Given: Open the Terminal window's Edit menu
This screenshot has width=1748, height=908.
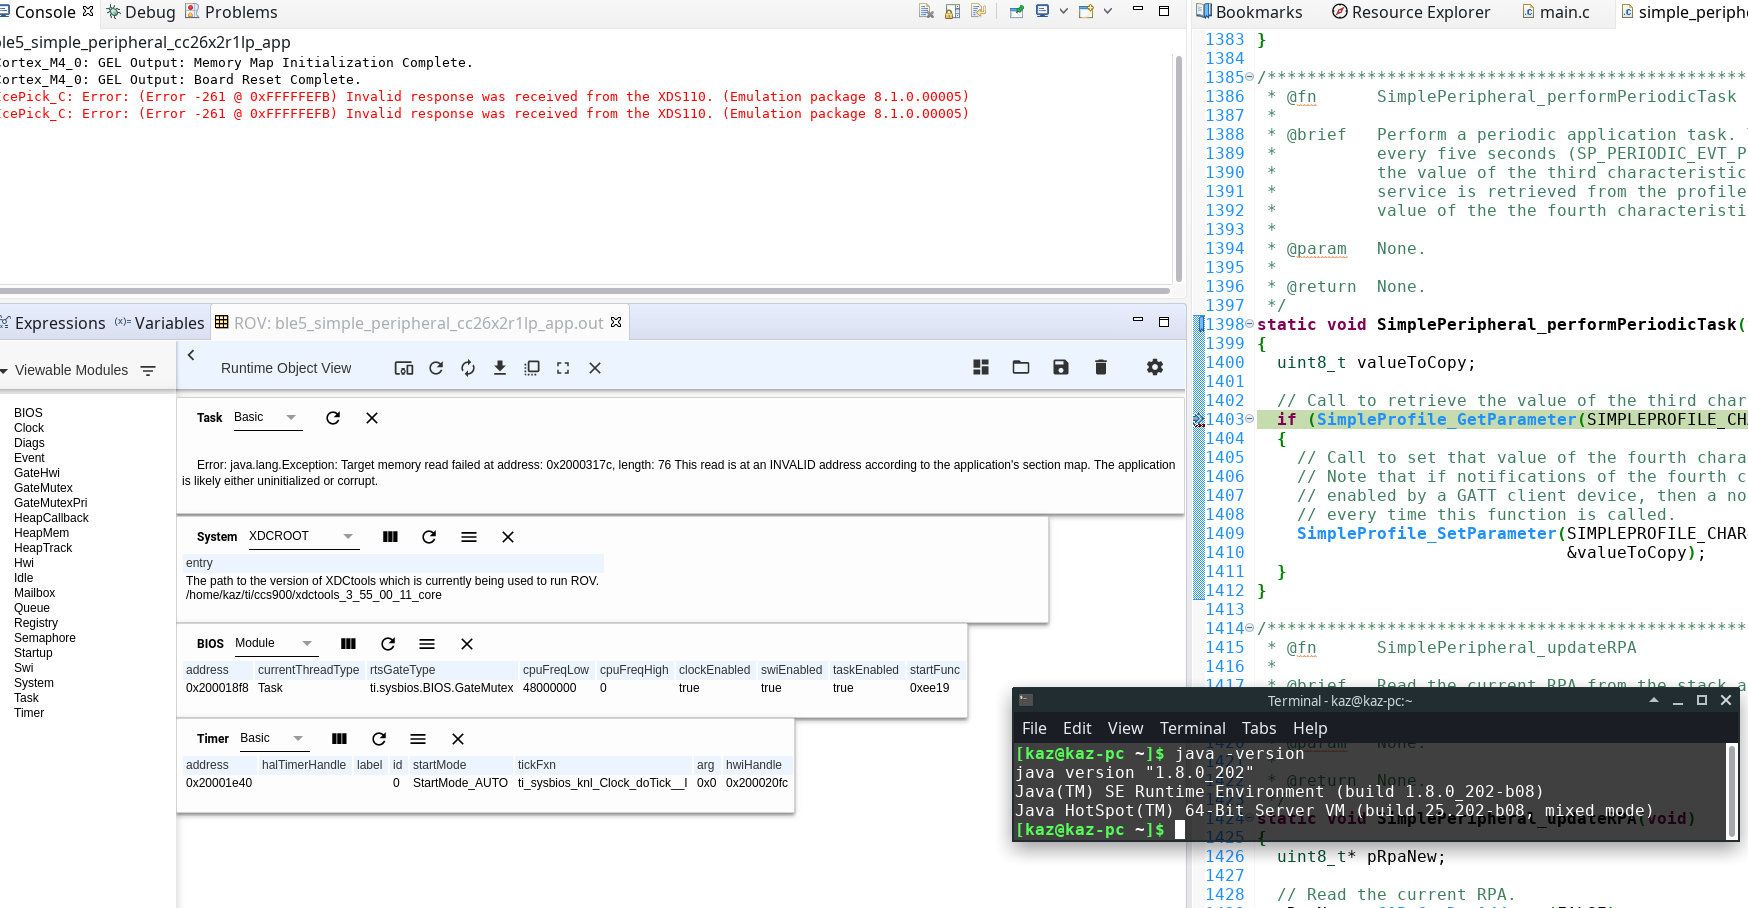Looking at the screenshot, I should 1077,728.
